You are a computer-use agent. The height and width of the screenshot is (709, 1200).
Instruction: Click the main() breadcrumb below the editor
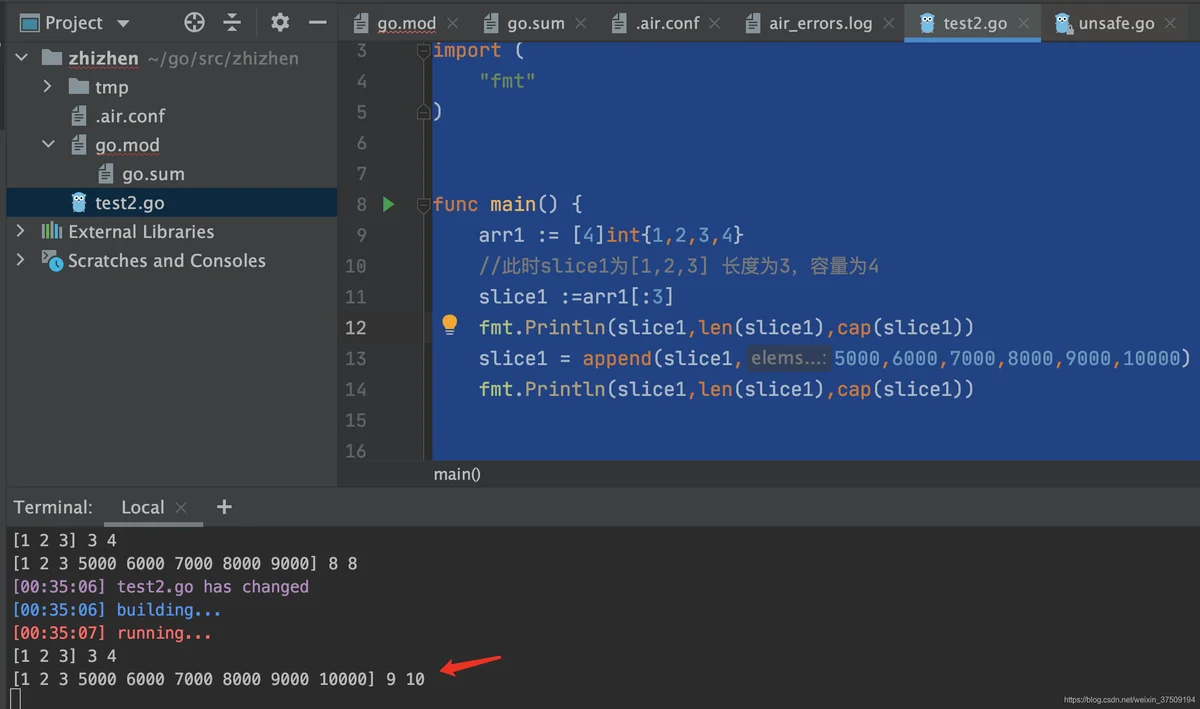pos(457,474)
